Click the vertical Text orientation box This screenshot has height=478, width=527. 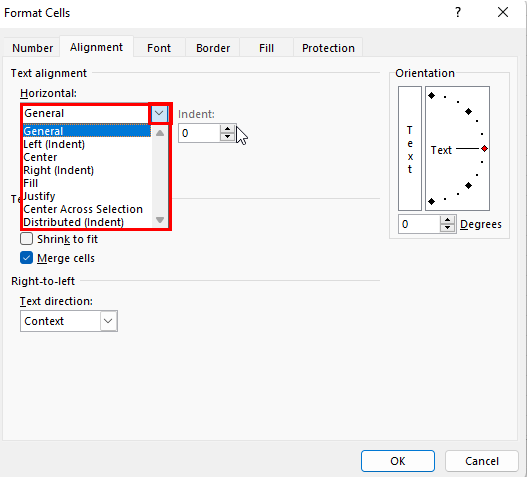(410, 148)
